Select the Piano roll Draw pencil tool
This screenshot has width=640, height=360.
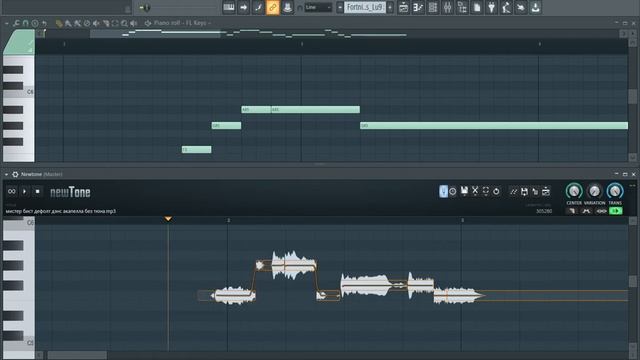[59, 23]
